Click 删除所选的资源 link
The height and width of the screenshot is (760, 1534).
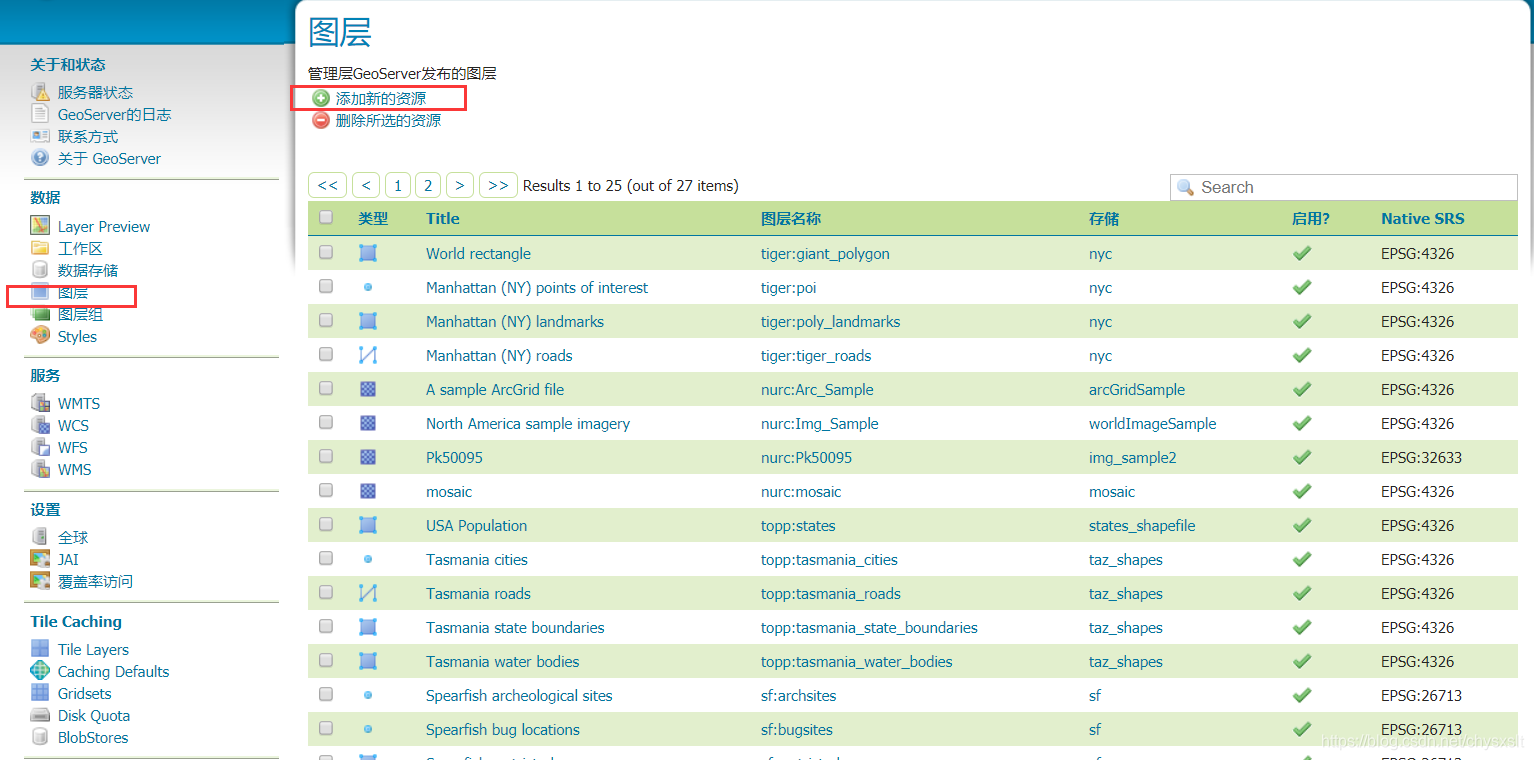(388, 120)
